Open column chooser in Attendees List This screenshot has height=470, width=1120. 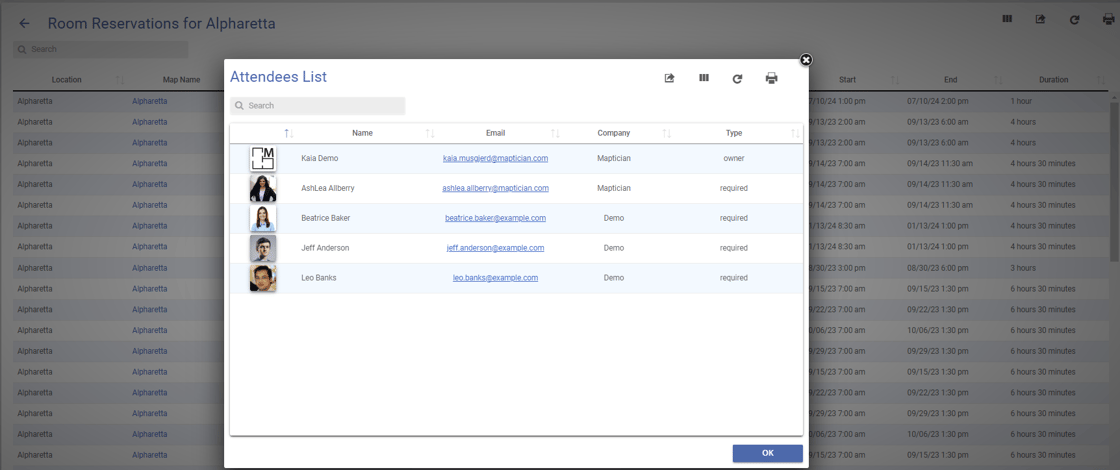click(x=704, y=78)
